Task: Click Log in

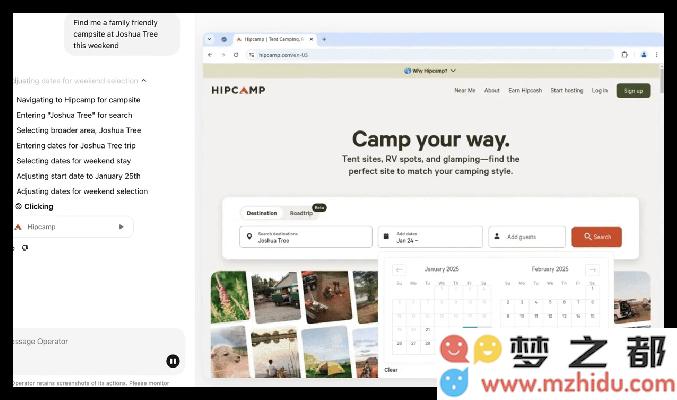Action: pos(600,90)
